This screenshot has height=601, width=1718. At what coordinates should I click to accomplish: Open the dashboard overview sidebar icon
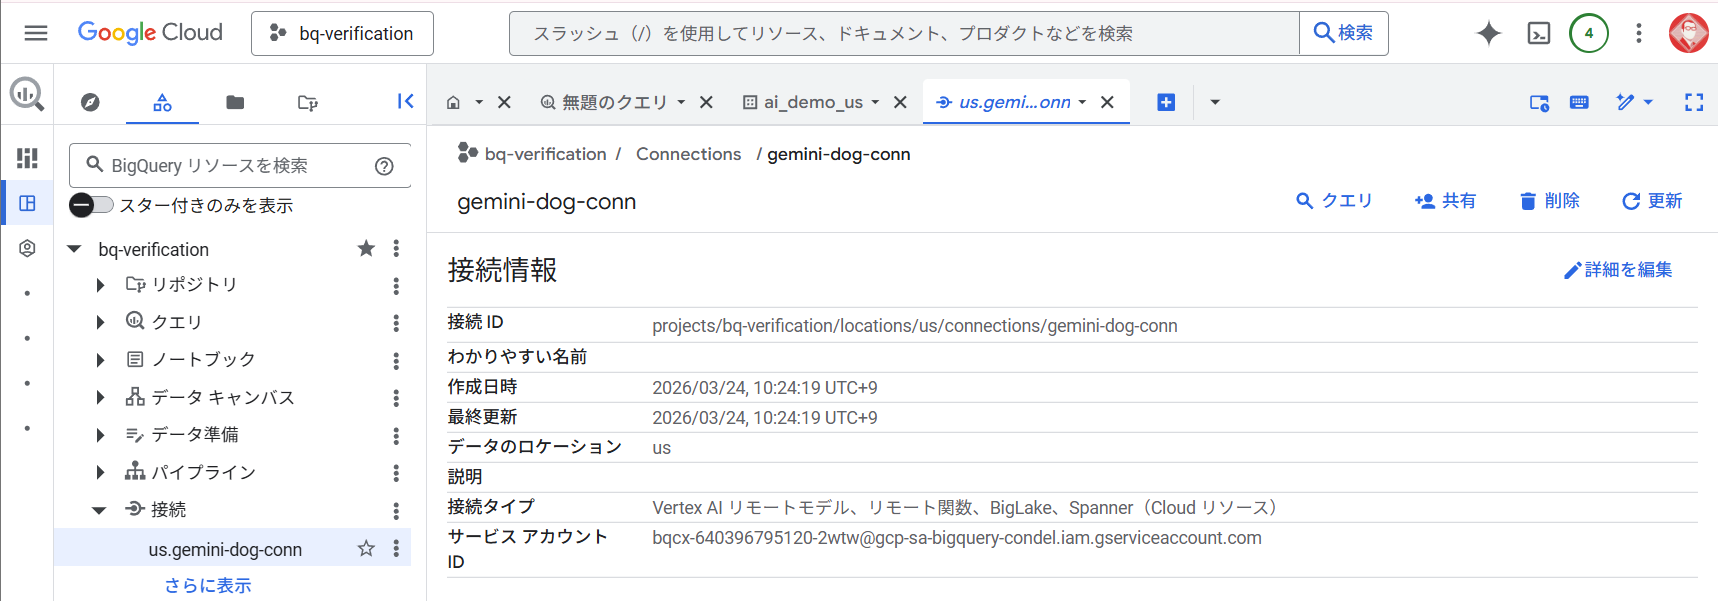(27, 158)
